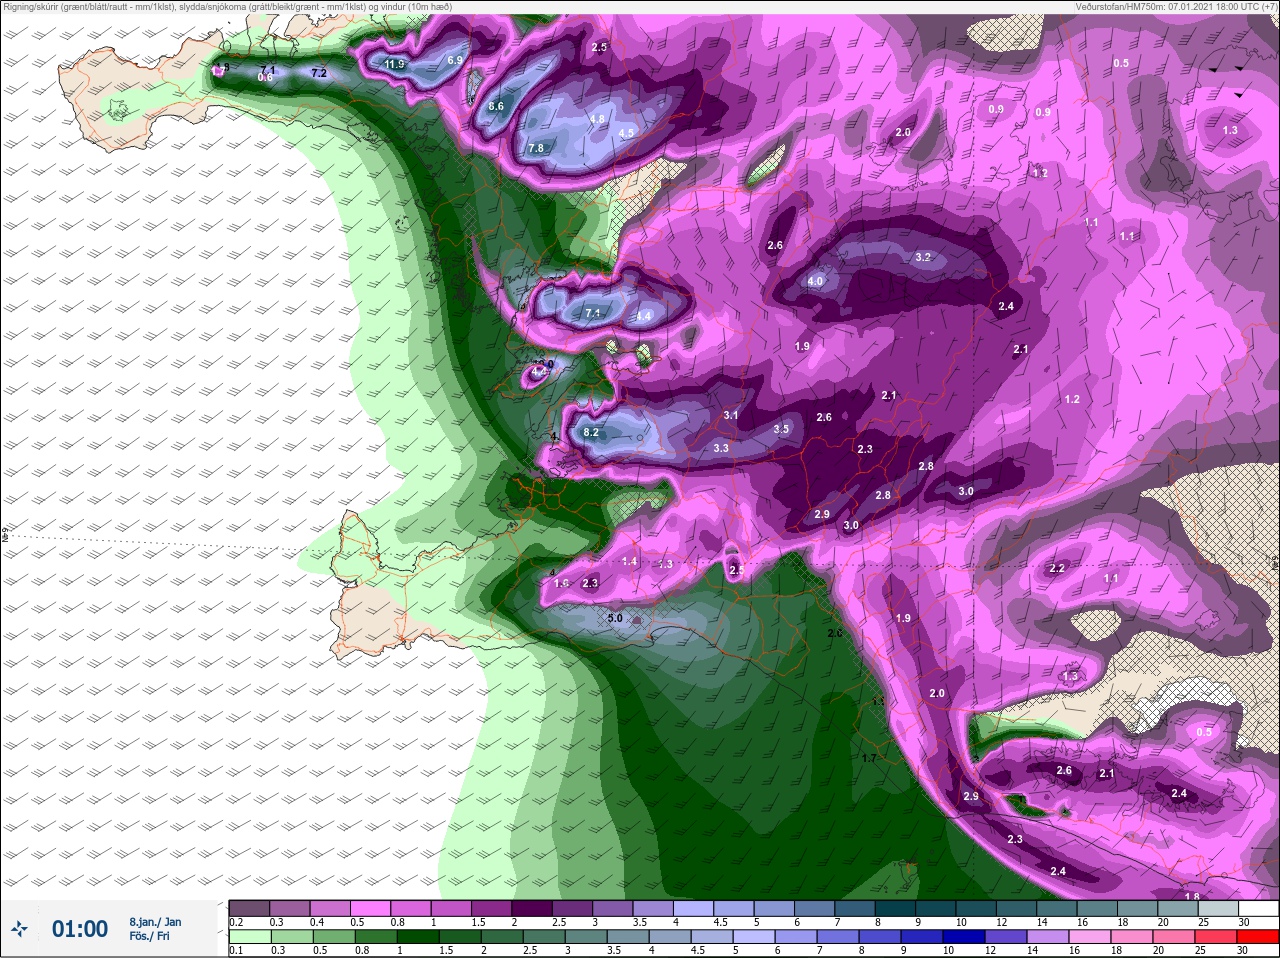Click the 4.0 precipitation value on the map
Image resolution: width=1280 pixels, height=958 pixels.
coord(815,281)
